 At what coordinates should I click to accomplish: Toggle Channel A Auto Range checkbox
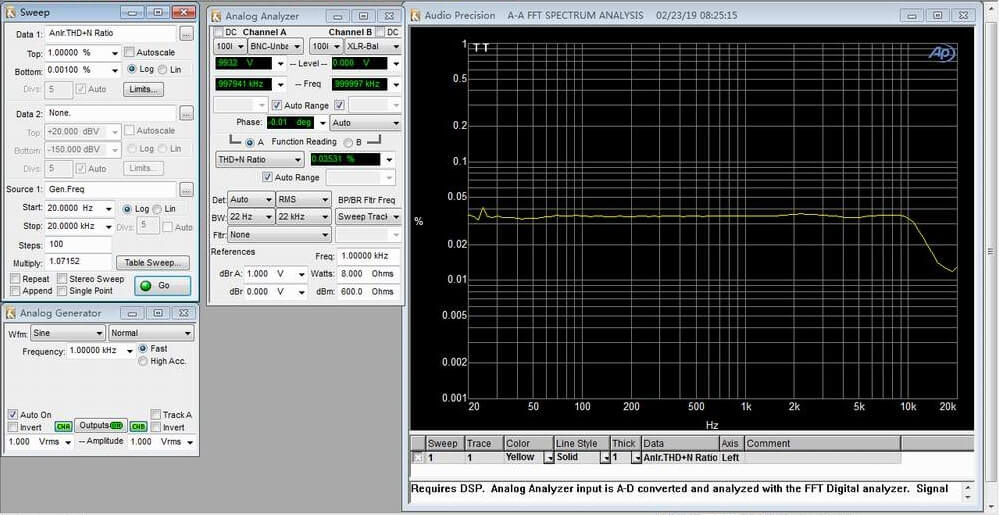[x=277, y=105]
